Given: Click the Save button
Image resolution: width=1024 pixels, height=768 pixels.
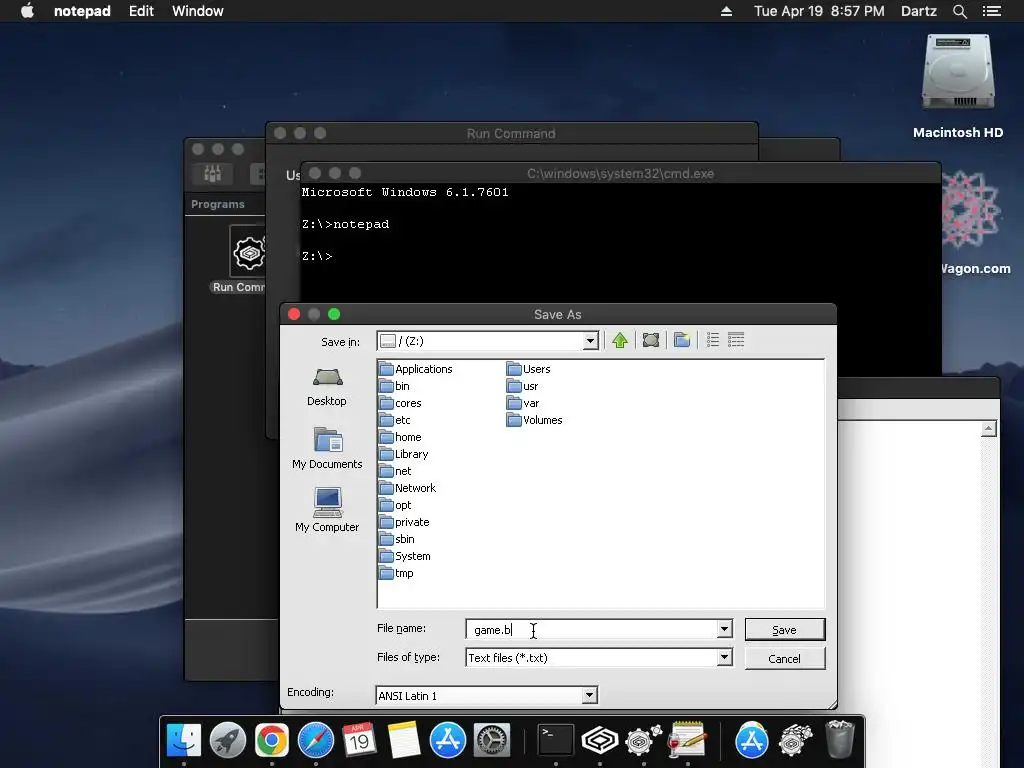Looking at the screenshot, I should tap(784, 630).
